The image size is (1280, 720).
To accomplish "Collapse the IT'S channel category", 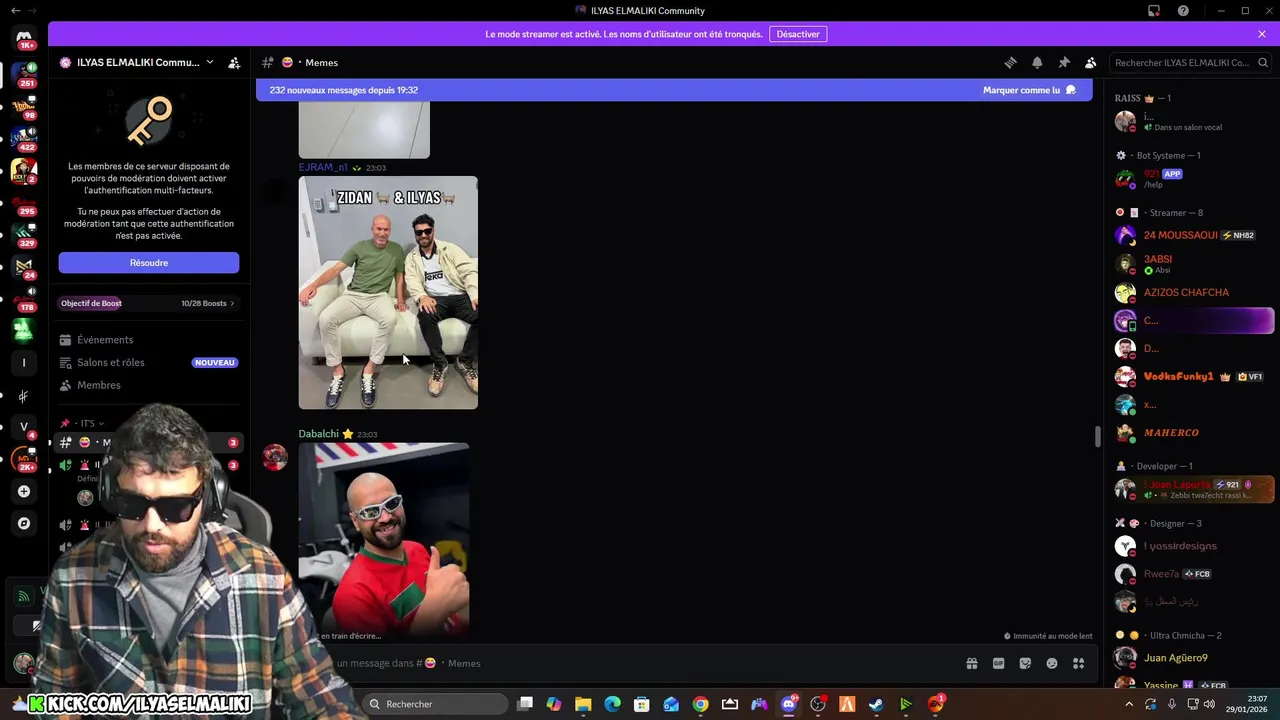I will pos(88,423).
